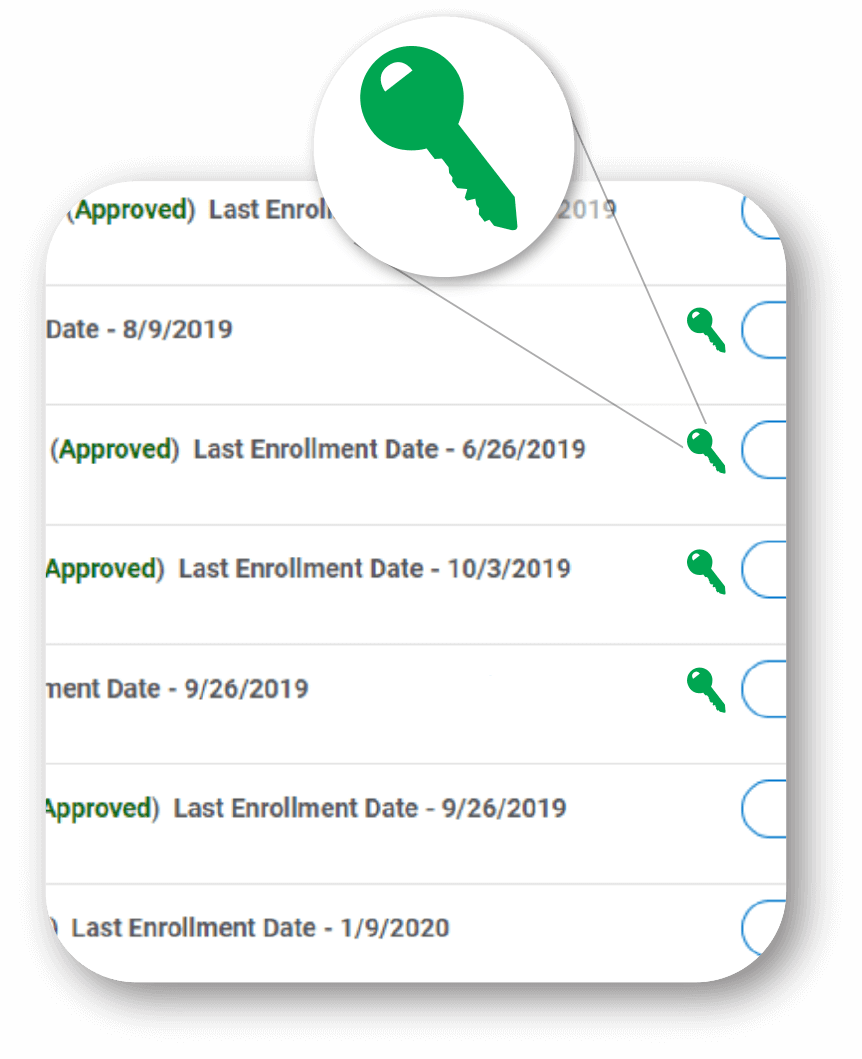Click the key icon next to the 9/26/2019 date
Image resolution: width=862 pixels, height=1059 pixels.
click(705, 690)
